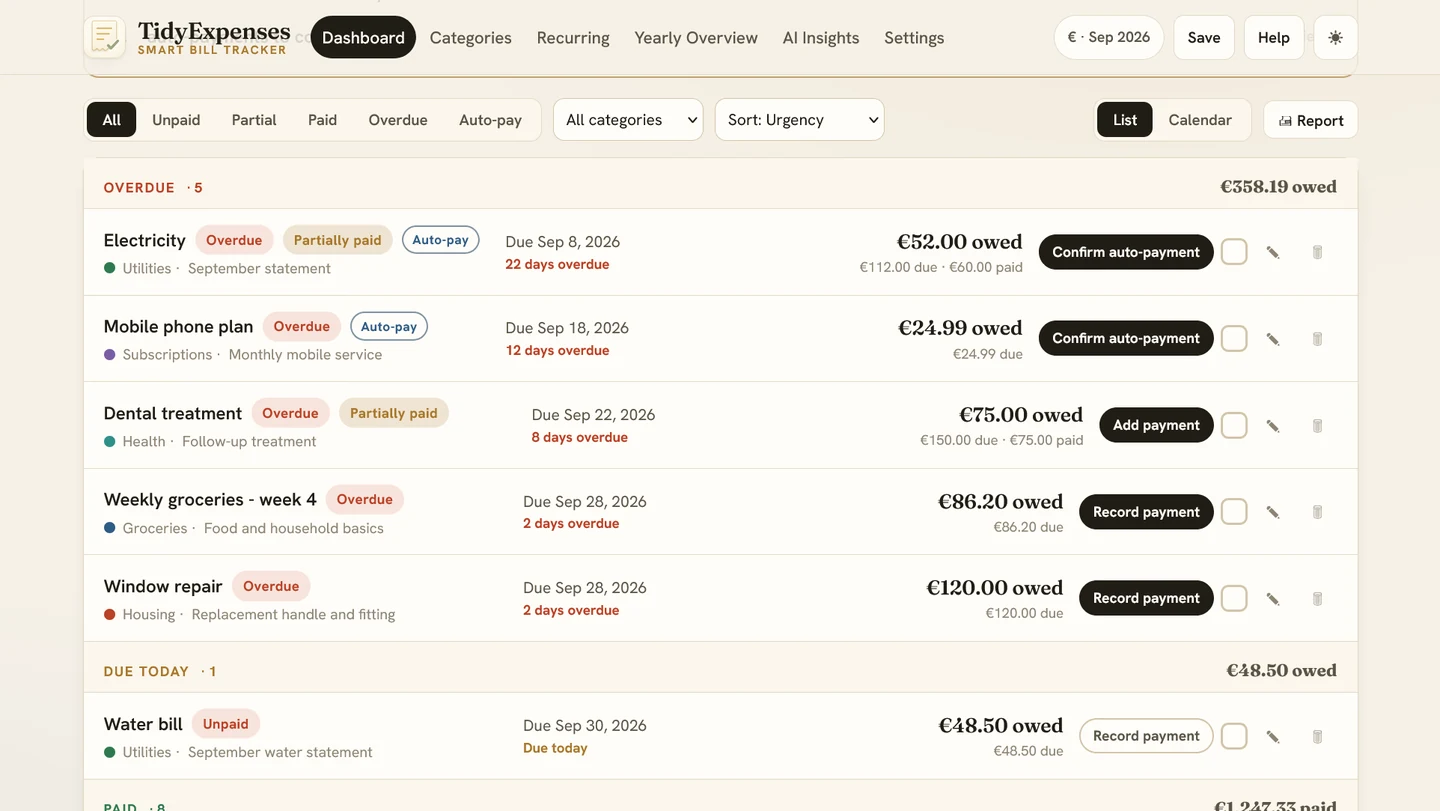Image resolution: width=1440 pixels, height=811 pixels.
Task: Click the Save button
Action: pyautogui.click(x=1204, y=37)
